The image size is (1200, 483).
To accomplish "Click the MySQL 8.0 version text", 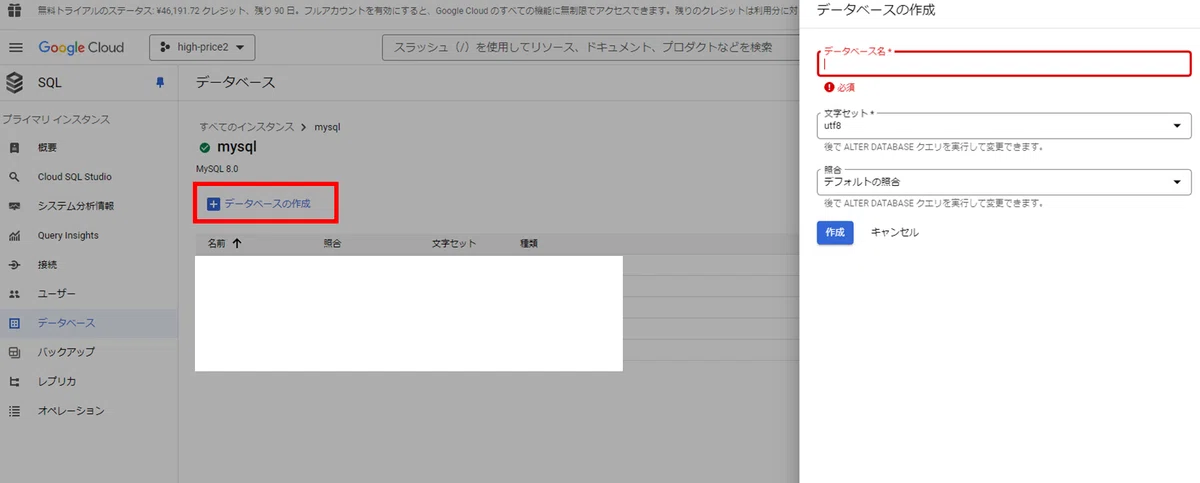I will tap(217, 169).
